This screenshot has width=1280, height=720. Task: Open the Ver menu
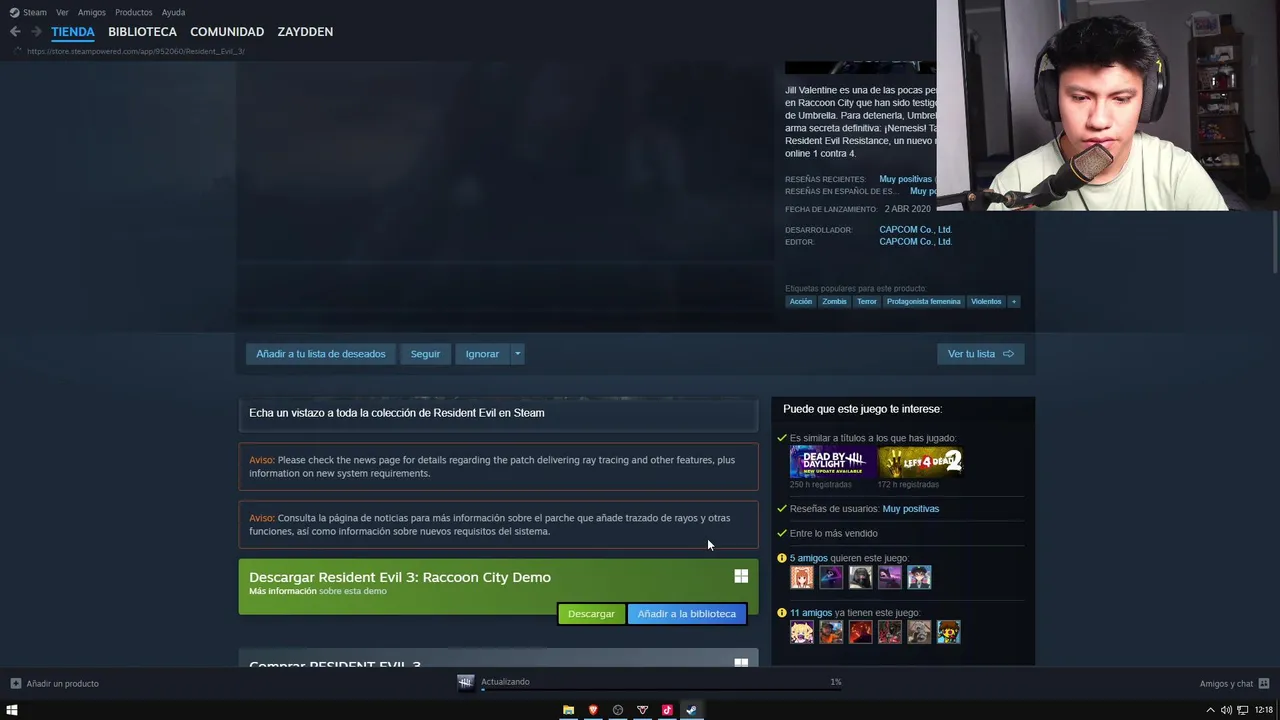[x=62, y=12]
